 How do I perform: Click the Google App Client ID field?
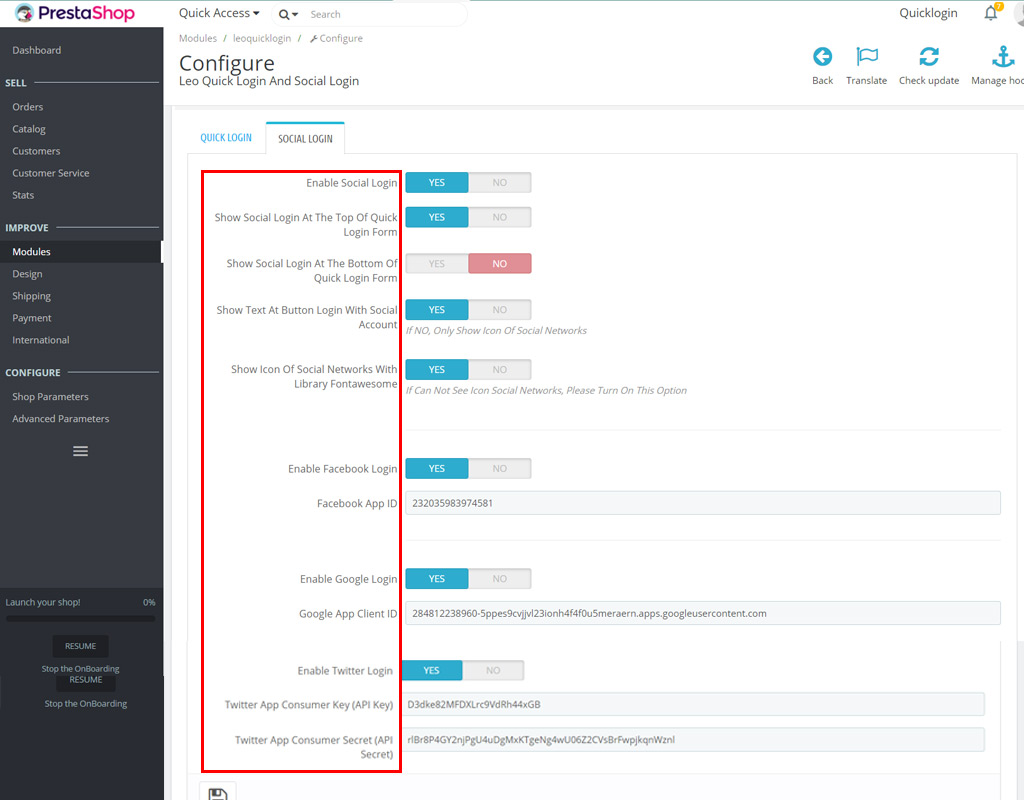tap(703, 614)
